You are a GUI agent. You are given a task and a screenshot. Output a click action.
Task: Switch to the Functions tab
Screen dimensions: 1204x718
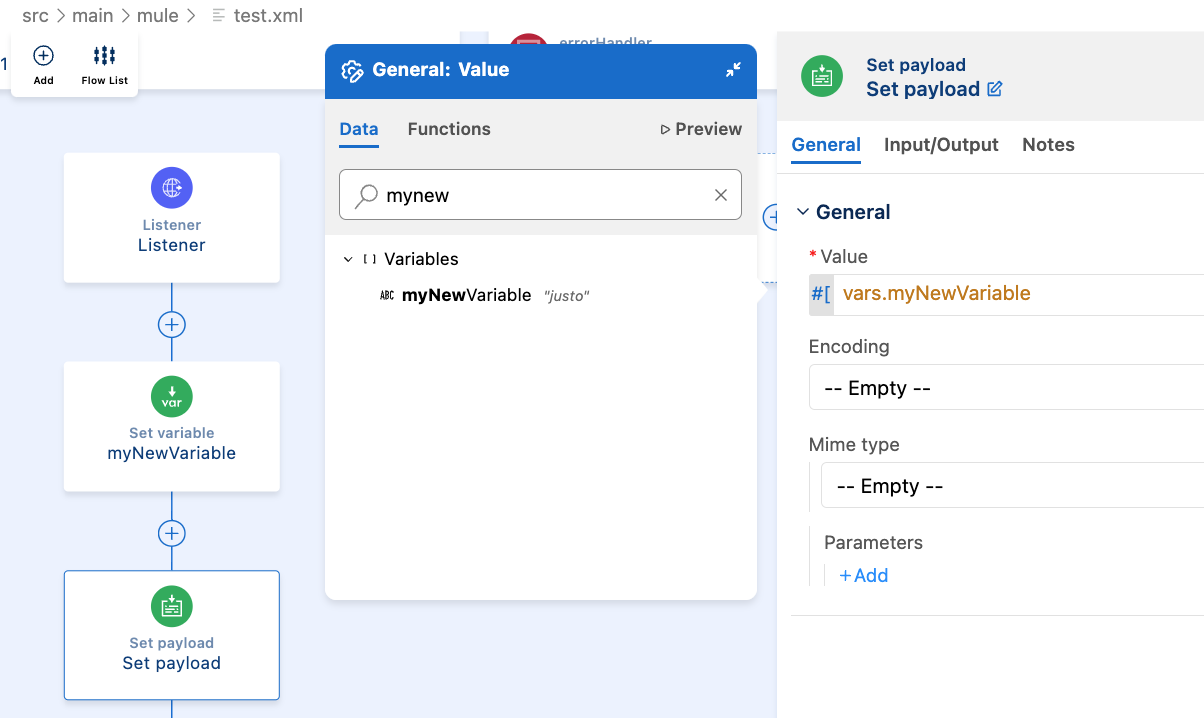tap(449, 129)
